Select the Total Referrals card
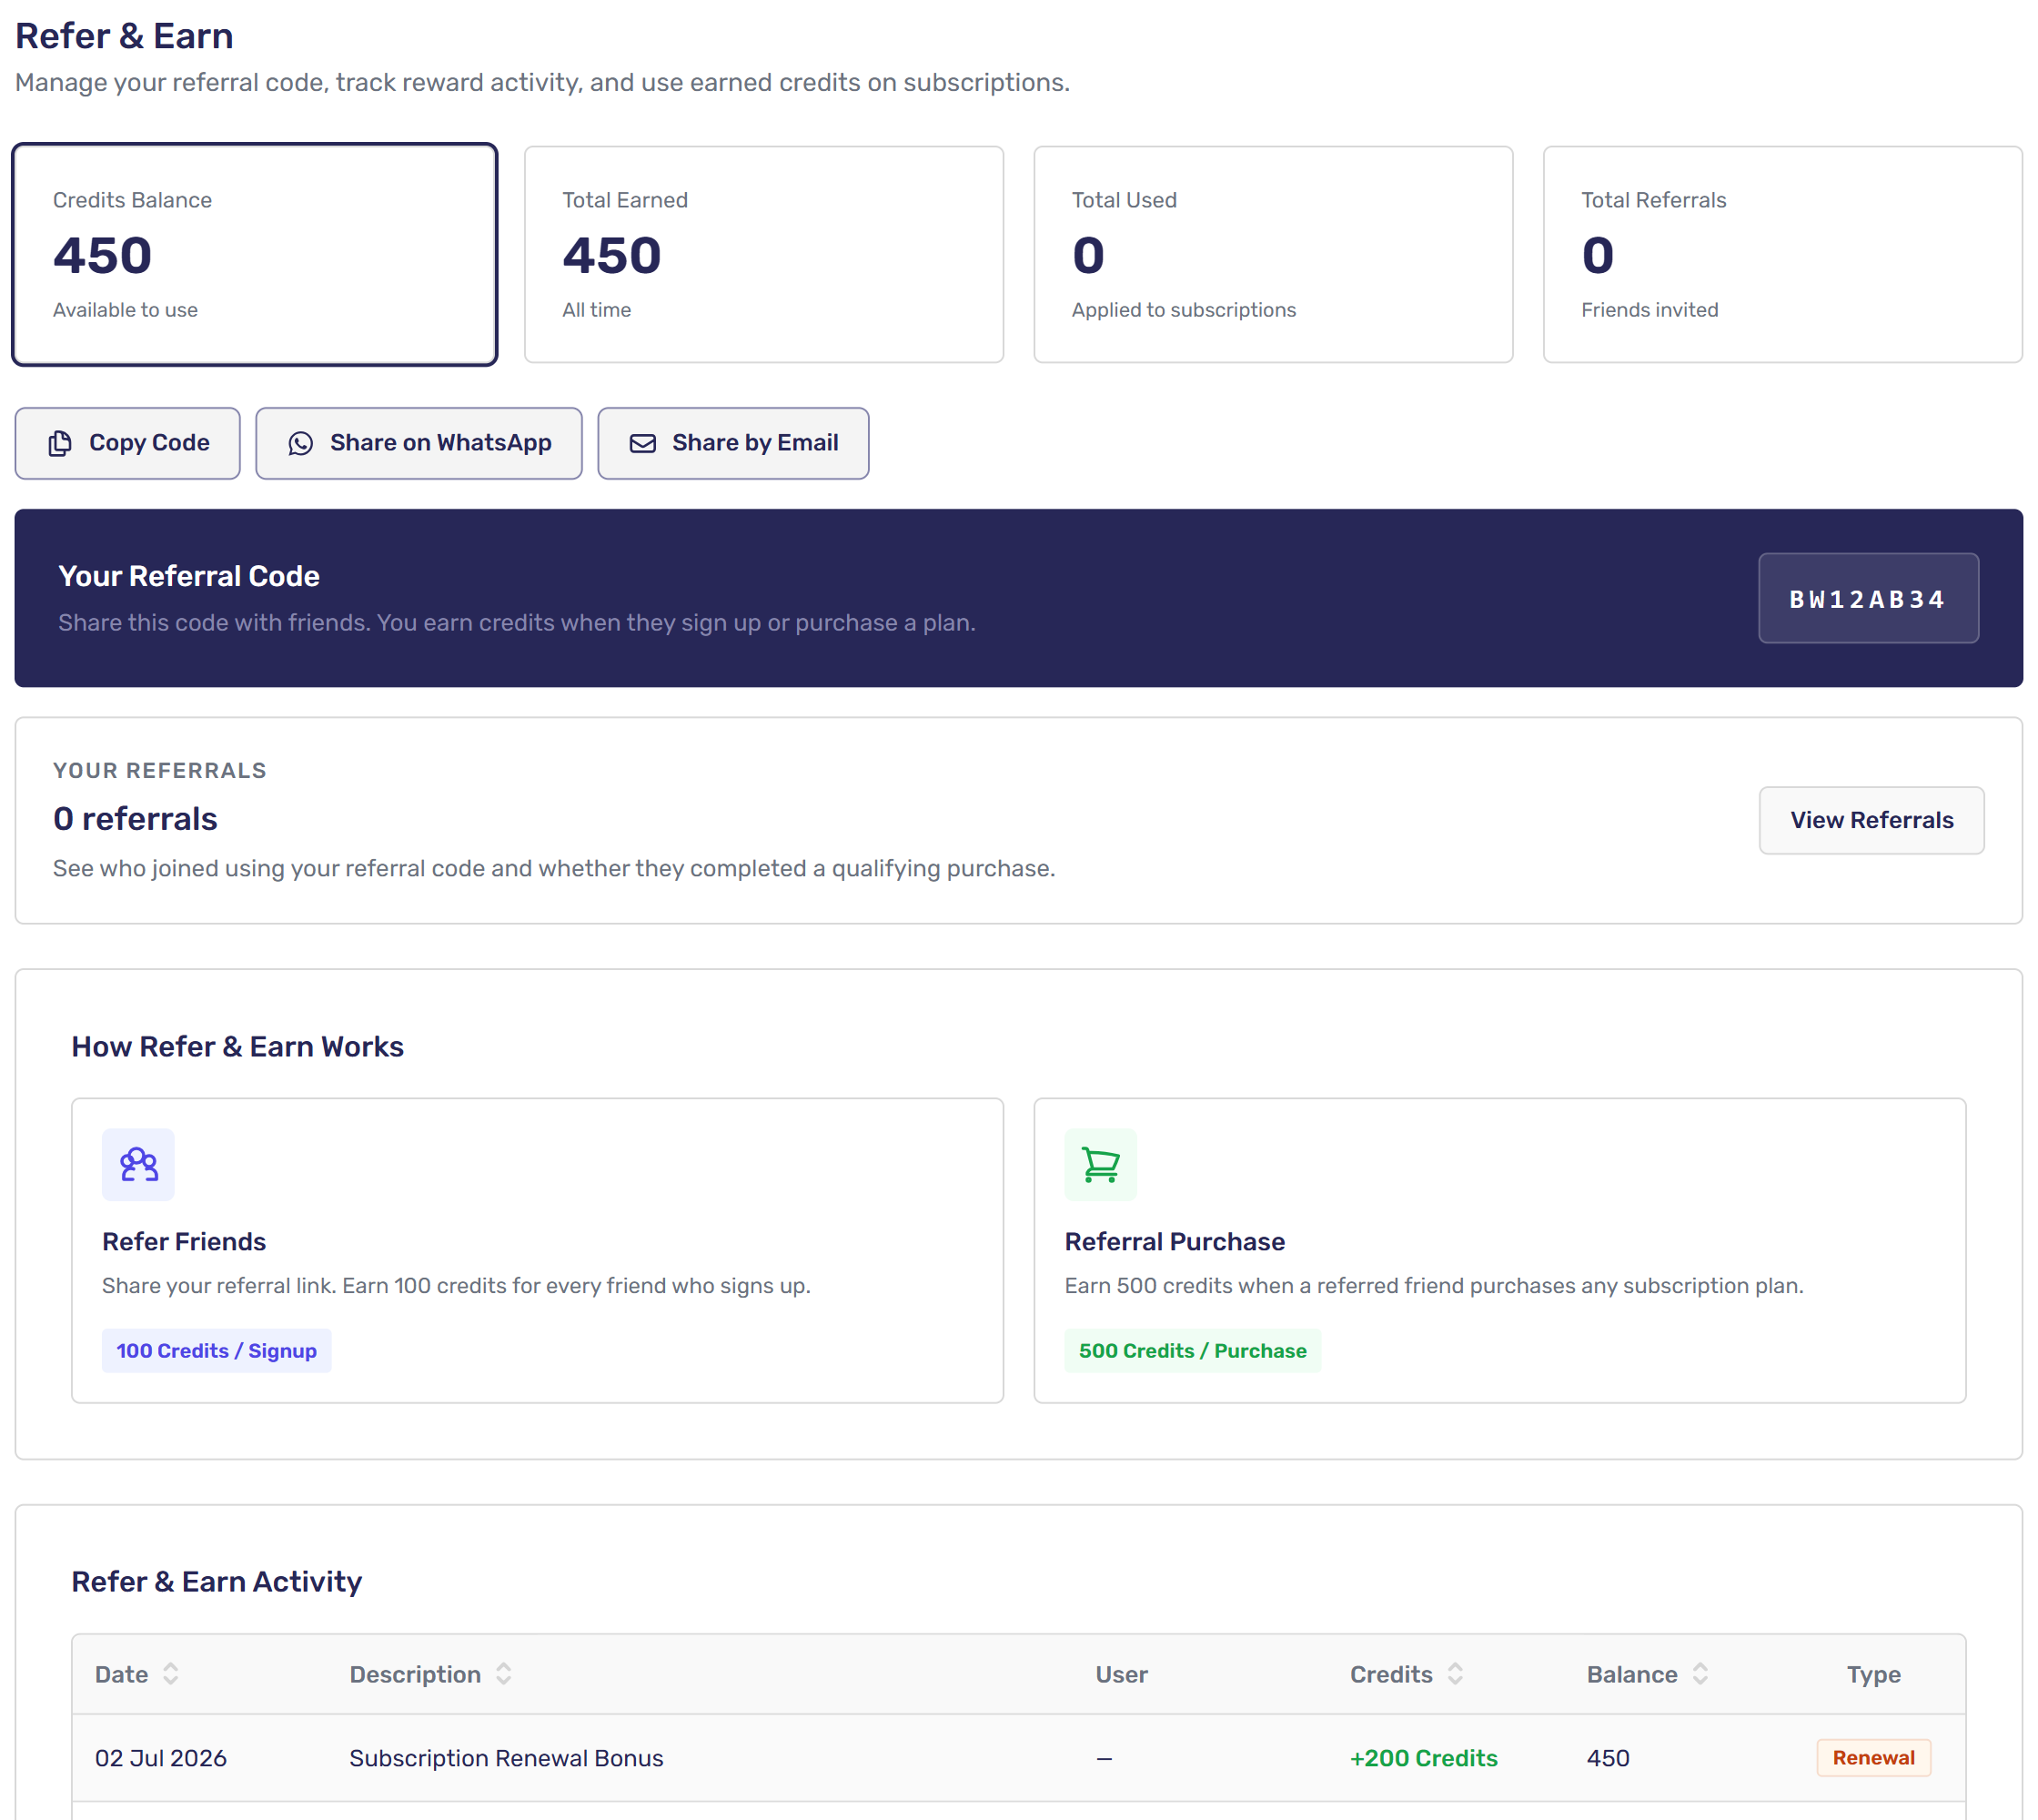This screenshot has width=2038, height=1820. (1782, 254)
